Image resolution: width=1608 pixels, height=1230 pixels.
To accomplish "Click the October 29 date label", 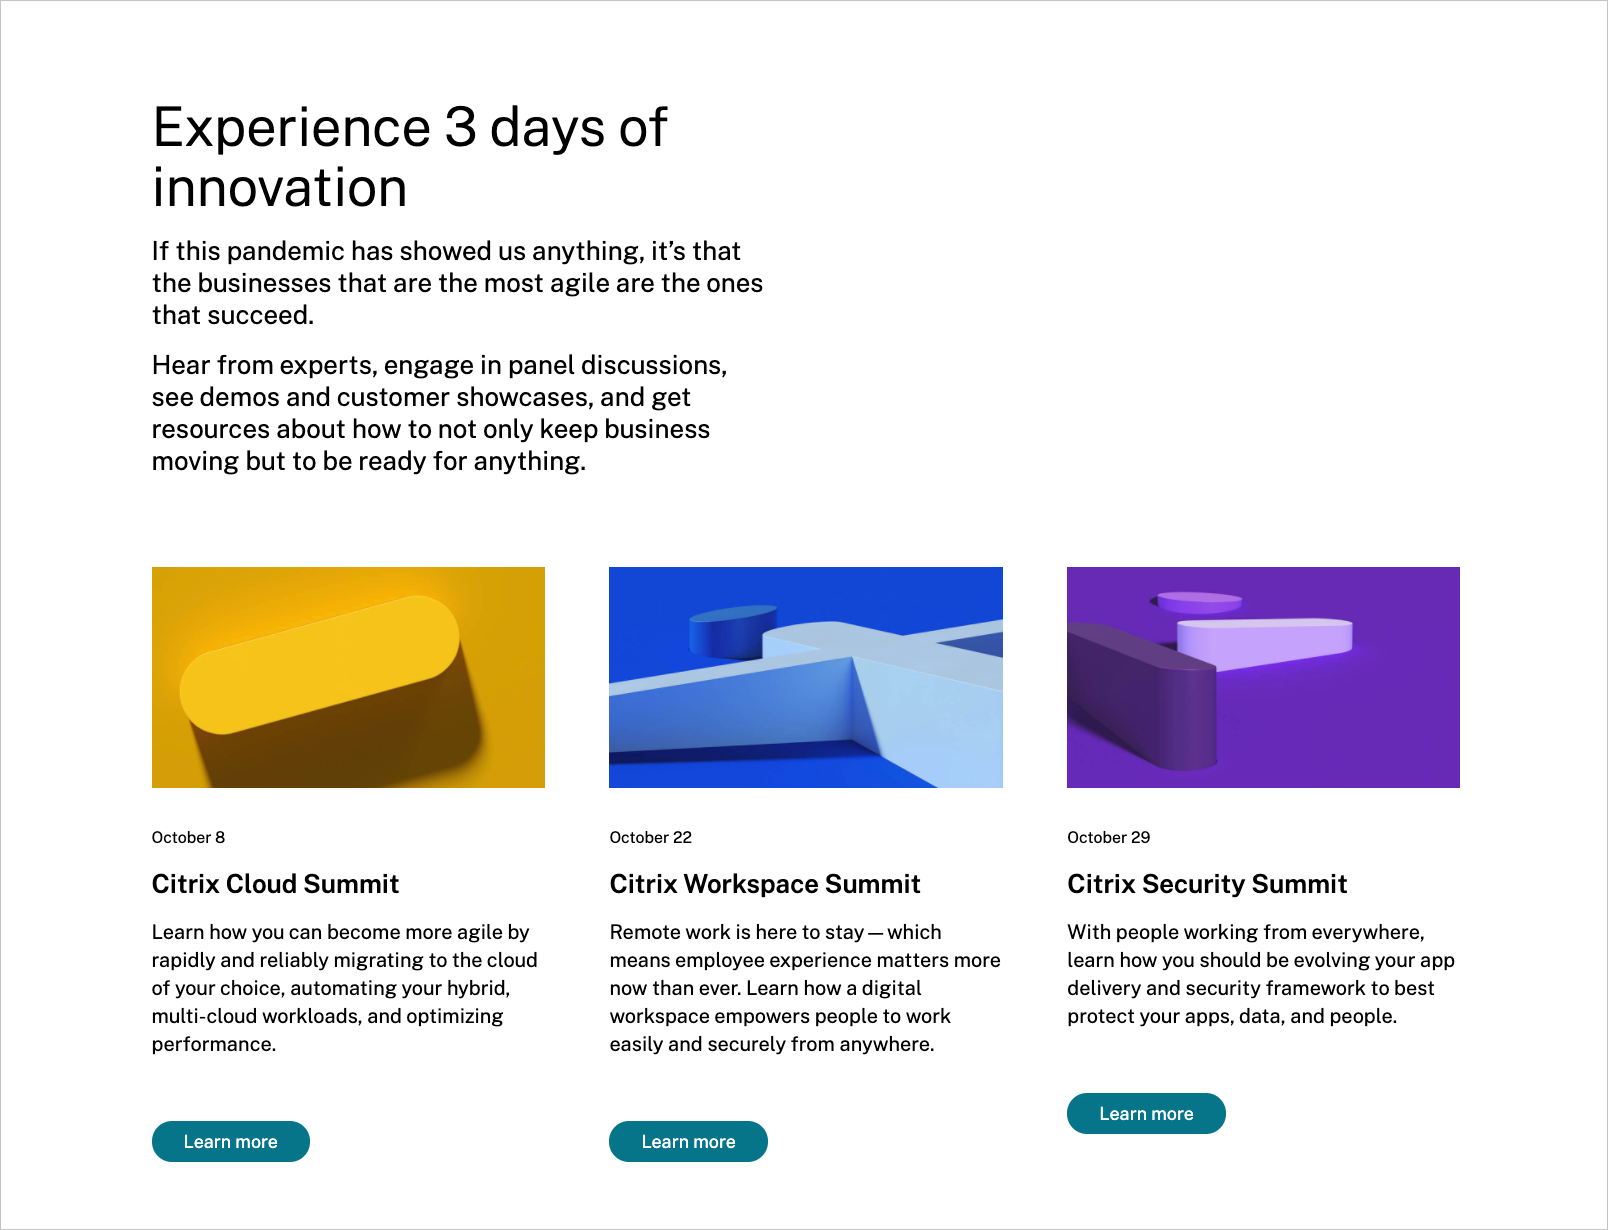I will point(1108,837).
